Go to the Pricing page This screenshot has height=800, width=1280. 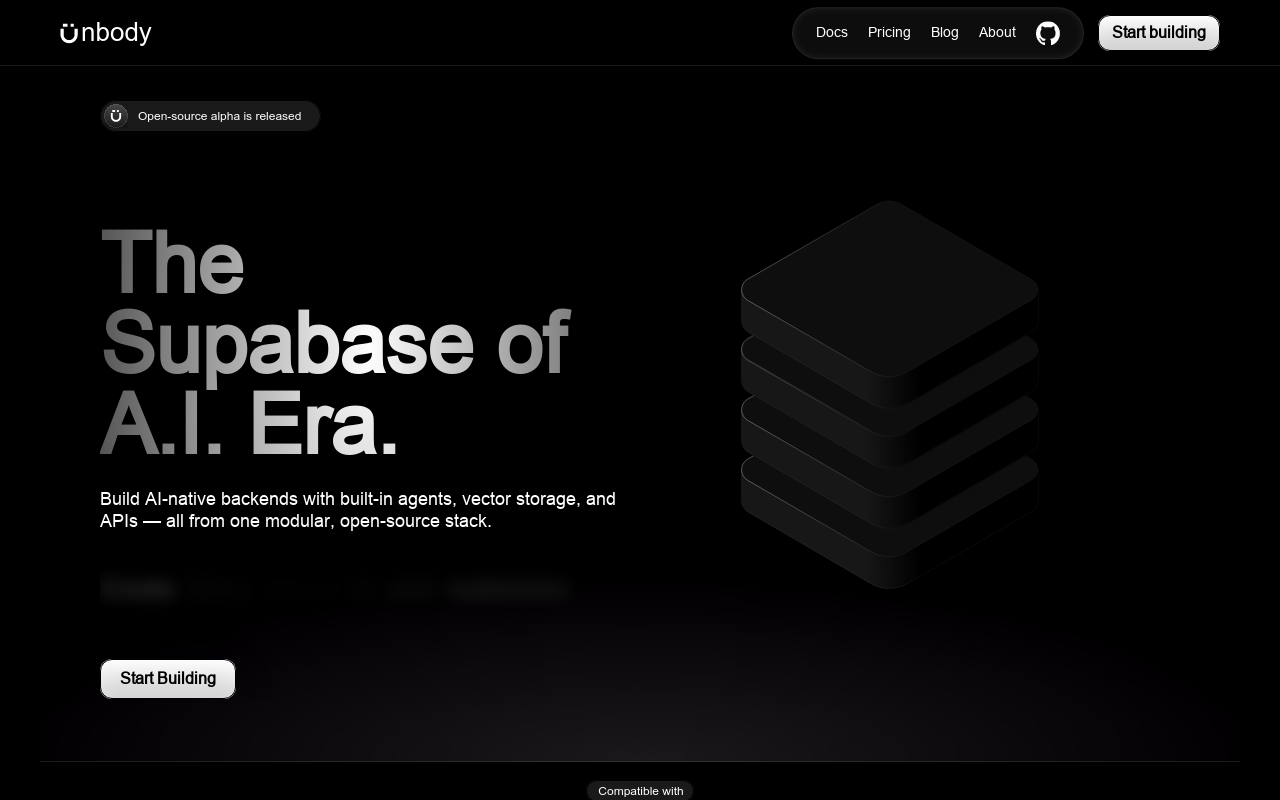[889, 32]
